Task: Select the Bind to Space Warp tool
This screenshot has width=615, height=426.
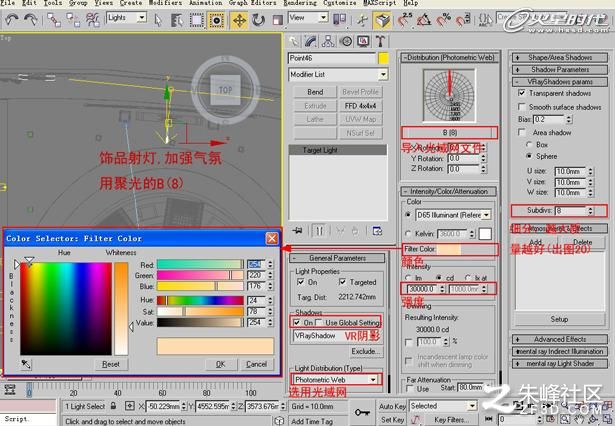Action: tap(92, 20)
